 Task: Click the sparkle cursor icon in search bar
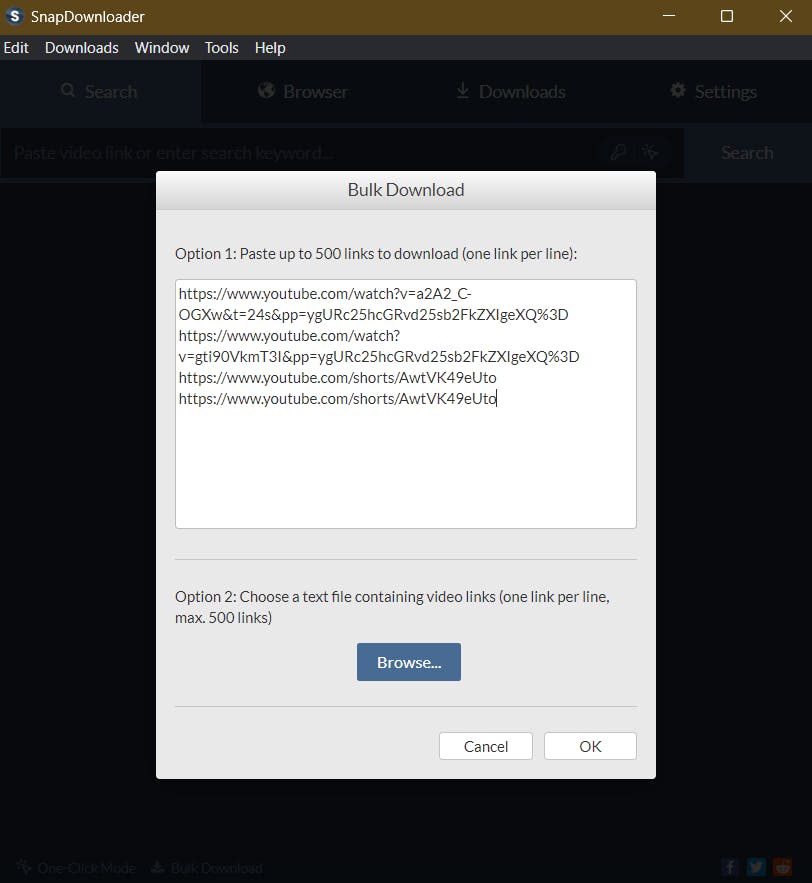(650, 152)
